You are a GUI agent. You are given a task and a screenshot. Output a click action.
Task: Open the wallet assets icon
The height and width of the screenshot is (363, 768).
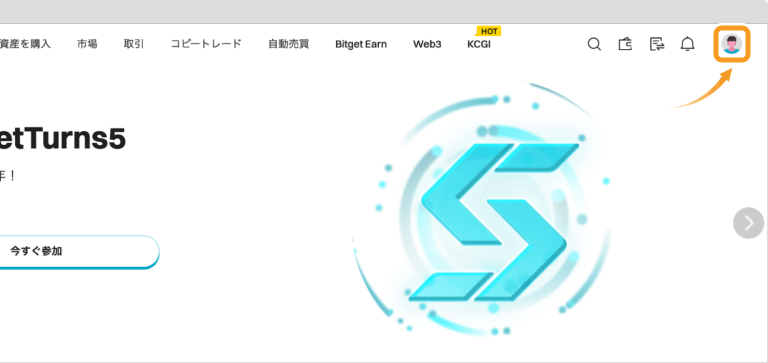(x=625, y=44)
